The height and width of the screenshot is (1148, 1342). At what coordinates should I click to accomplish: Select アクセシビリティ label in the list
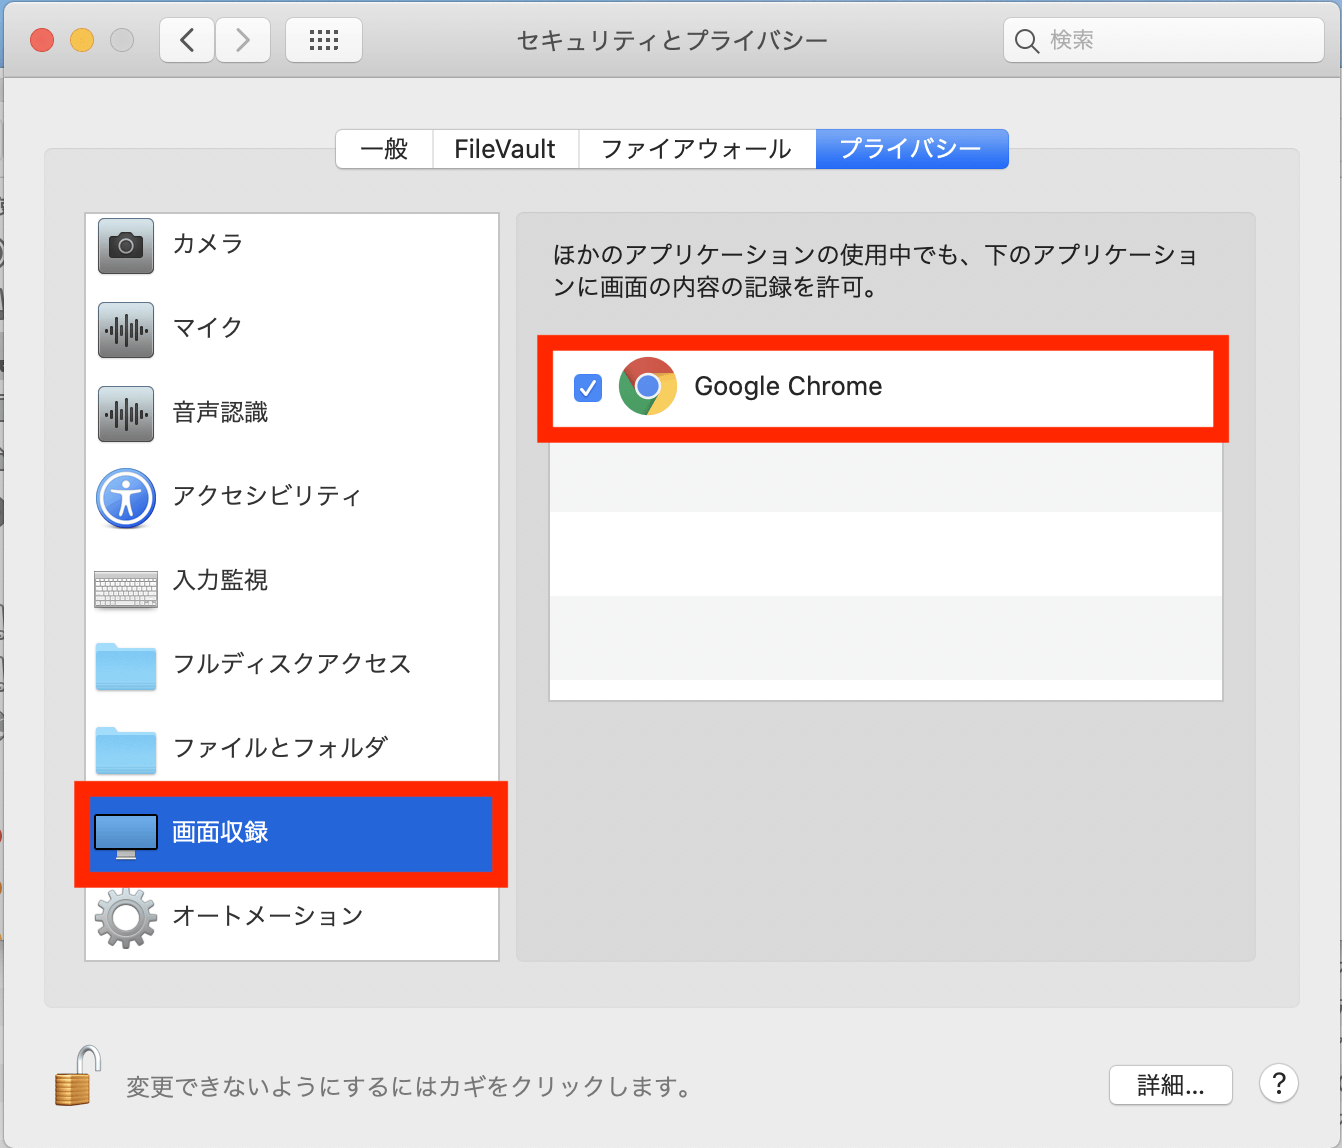267,496
